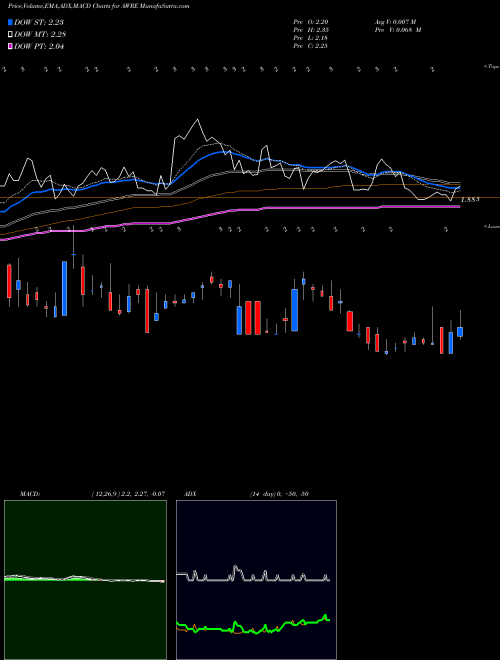Click the blue DOW ST legend swatch
This screenshot has width=500, height=660.
pos(10,22)
